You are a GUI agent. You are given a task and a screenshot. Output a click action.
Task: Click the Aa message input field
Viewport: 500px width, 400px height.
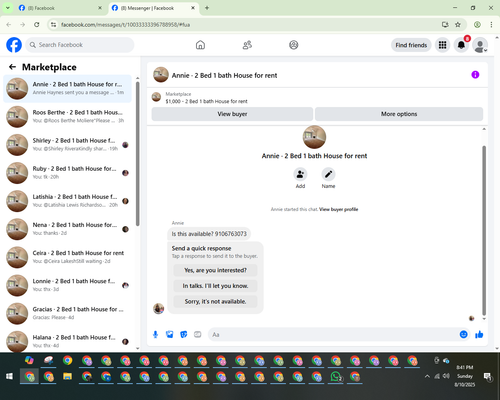[x=333, y=334]
